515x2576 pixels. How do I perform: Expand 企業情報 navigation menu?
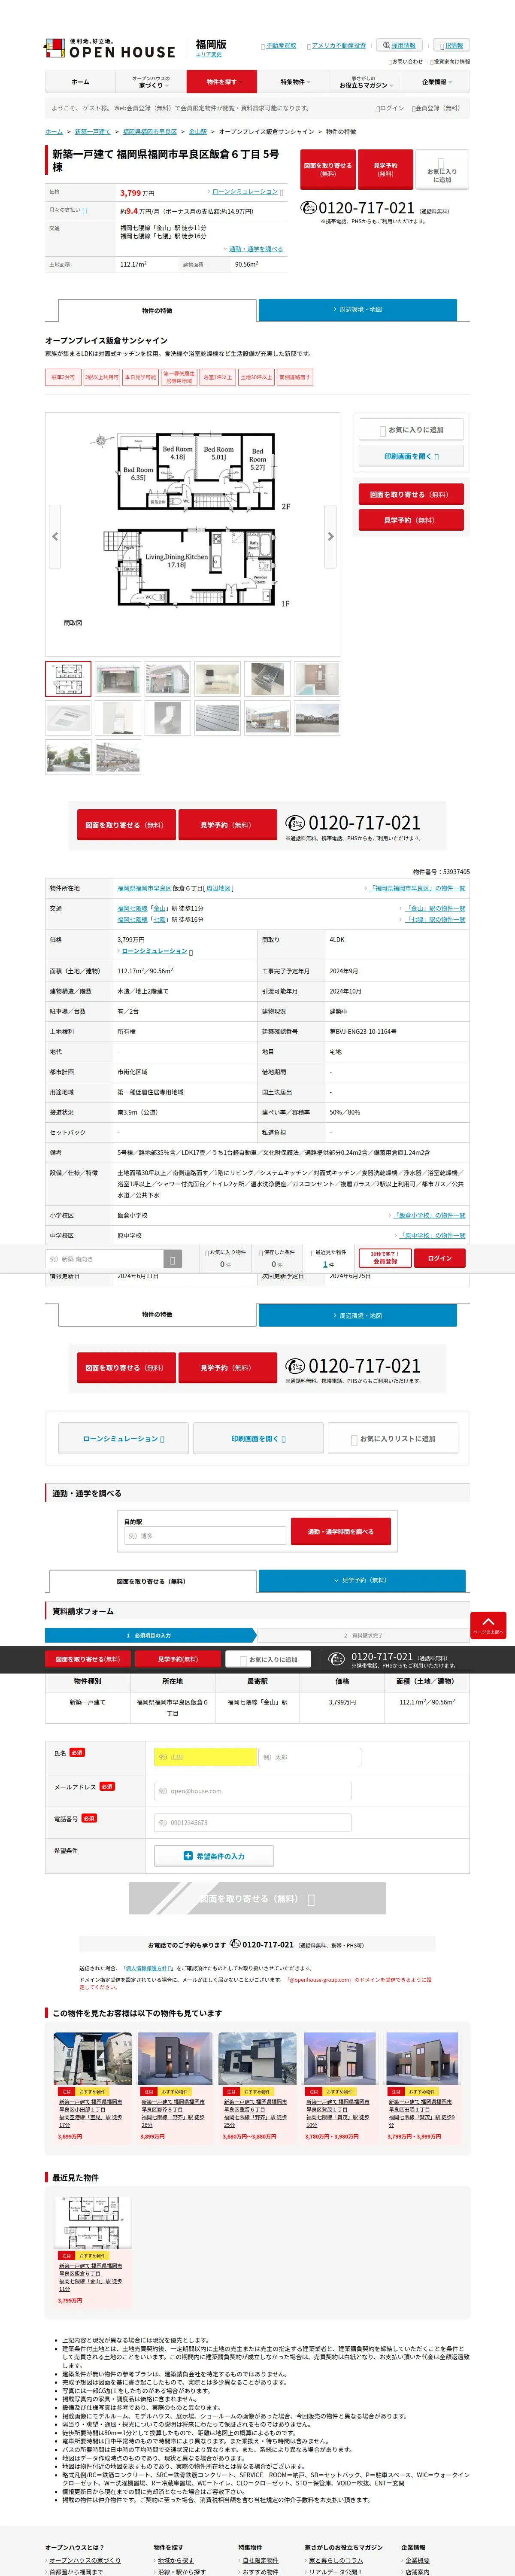pos(435,82)
